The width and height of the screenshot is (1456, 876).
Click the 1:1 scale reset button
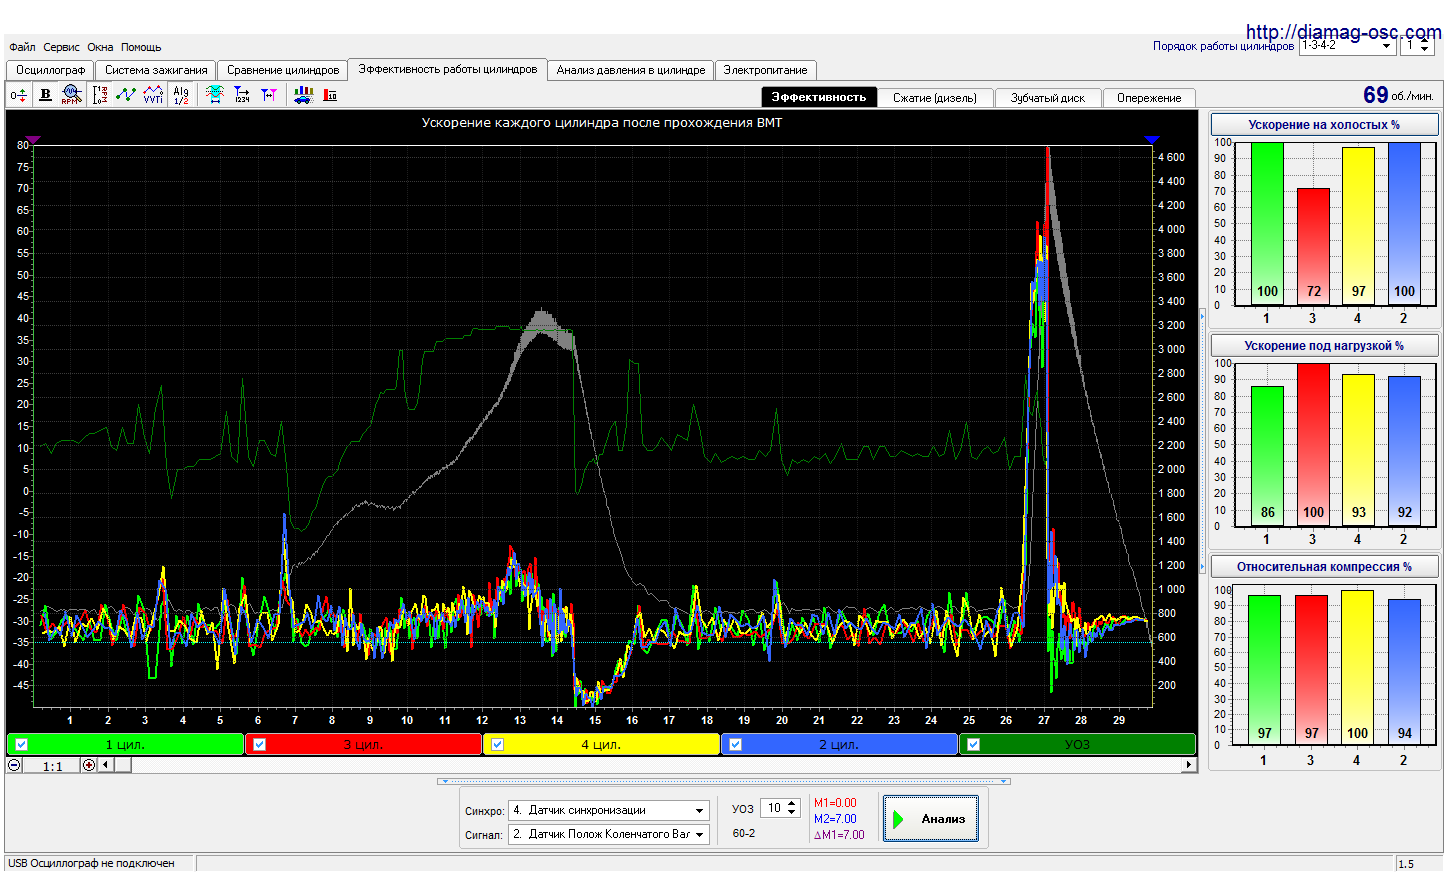pos(52,766)
